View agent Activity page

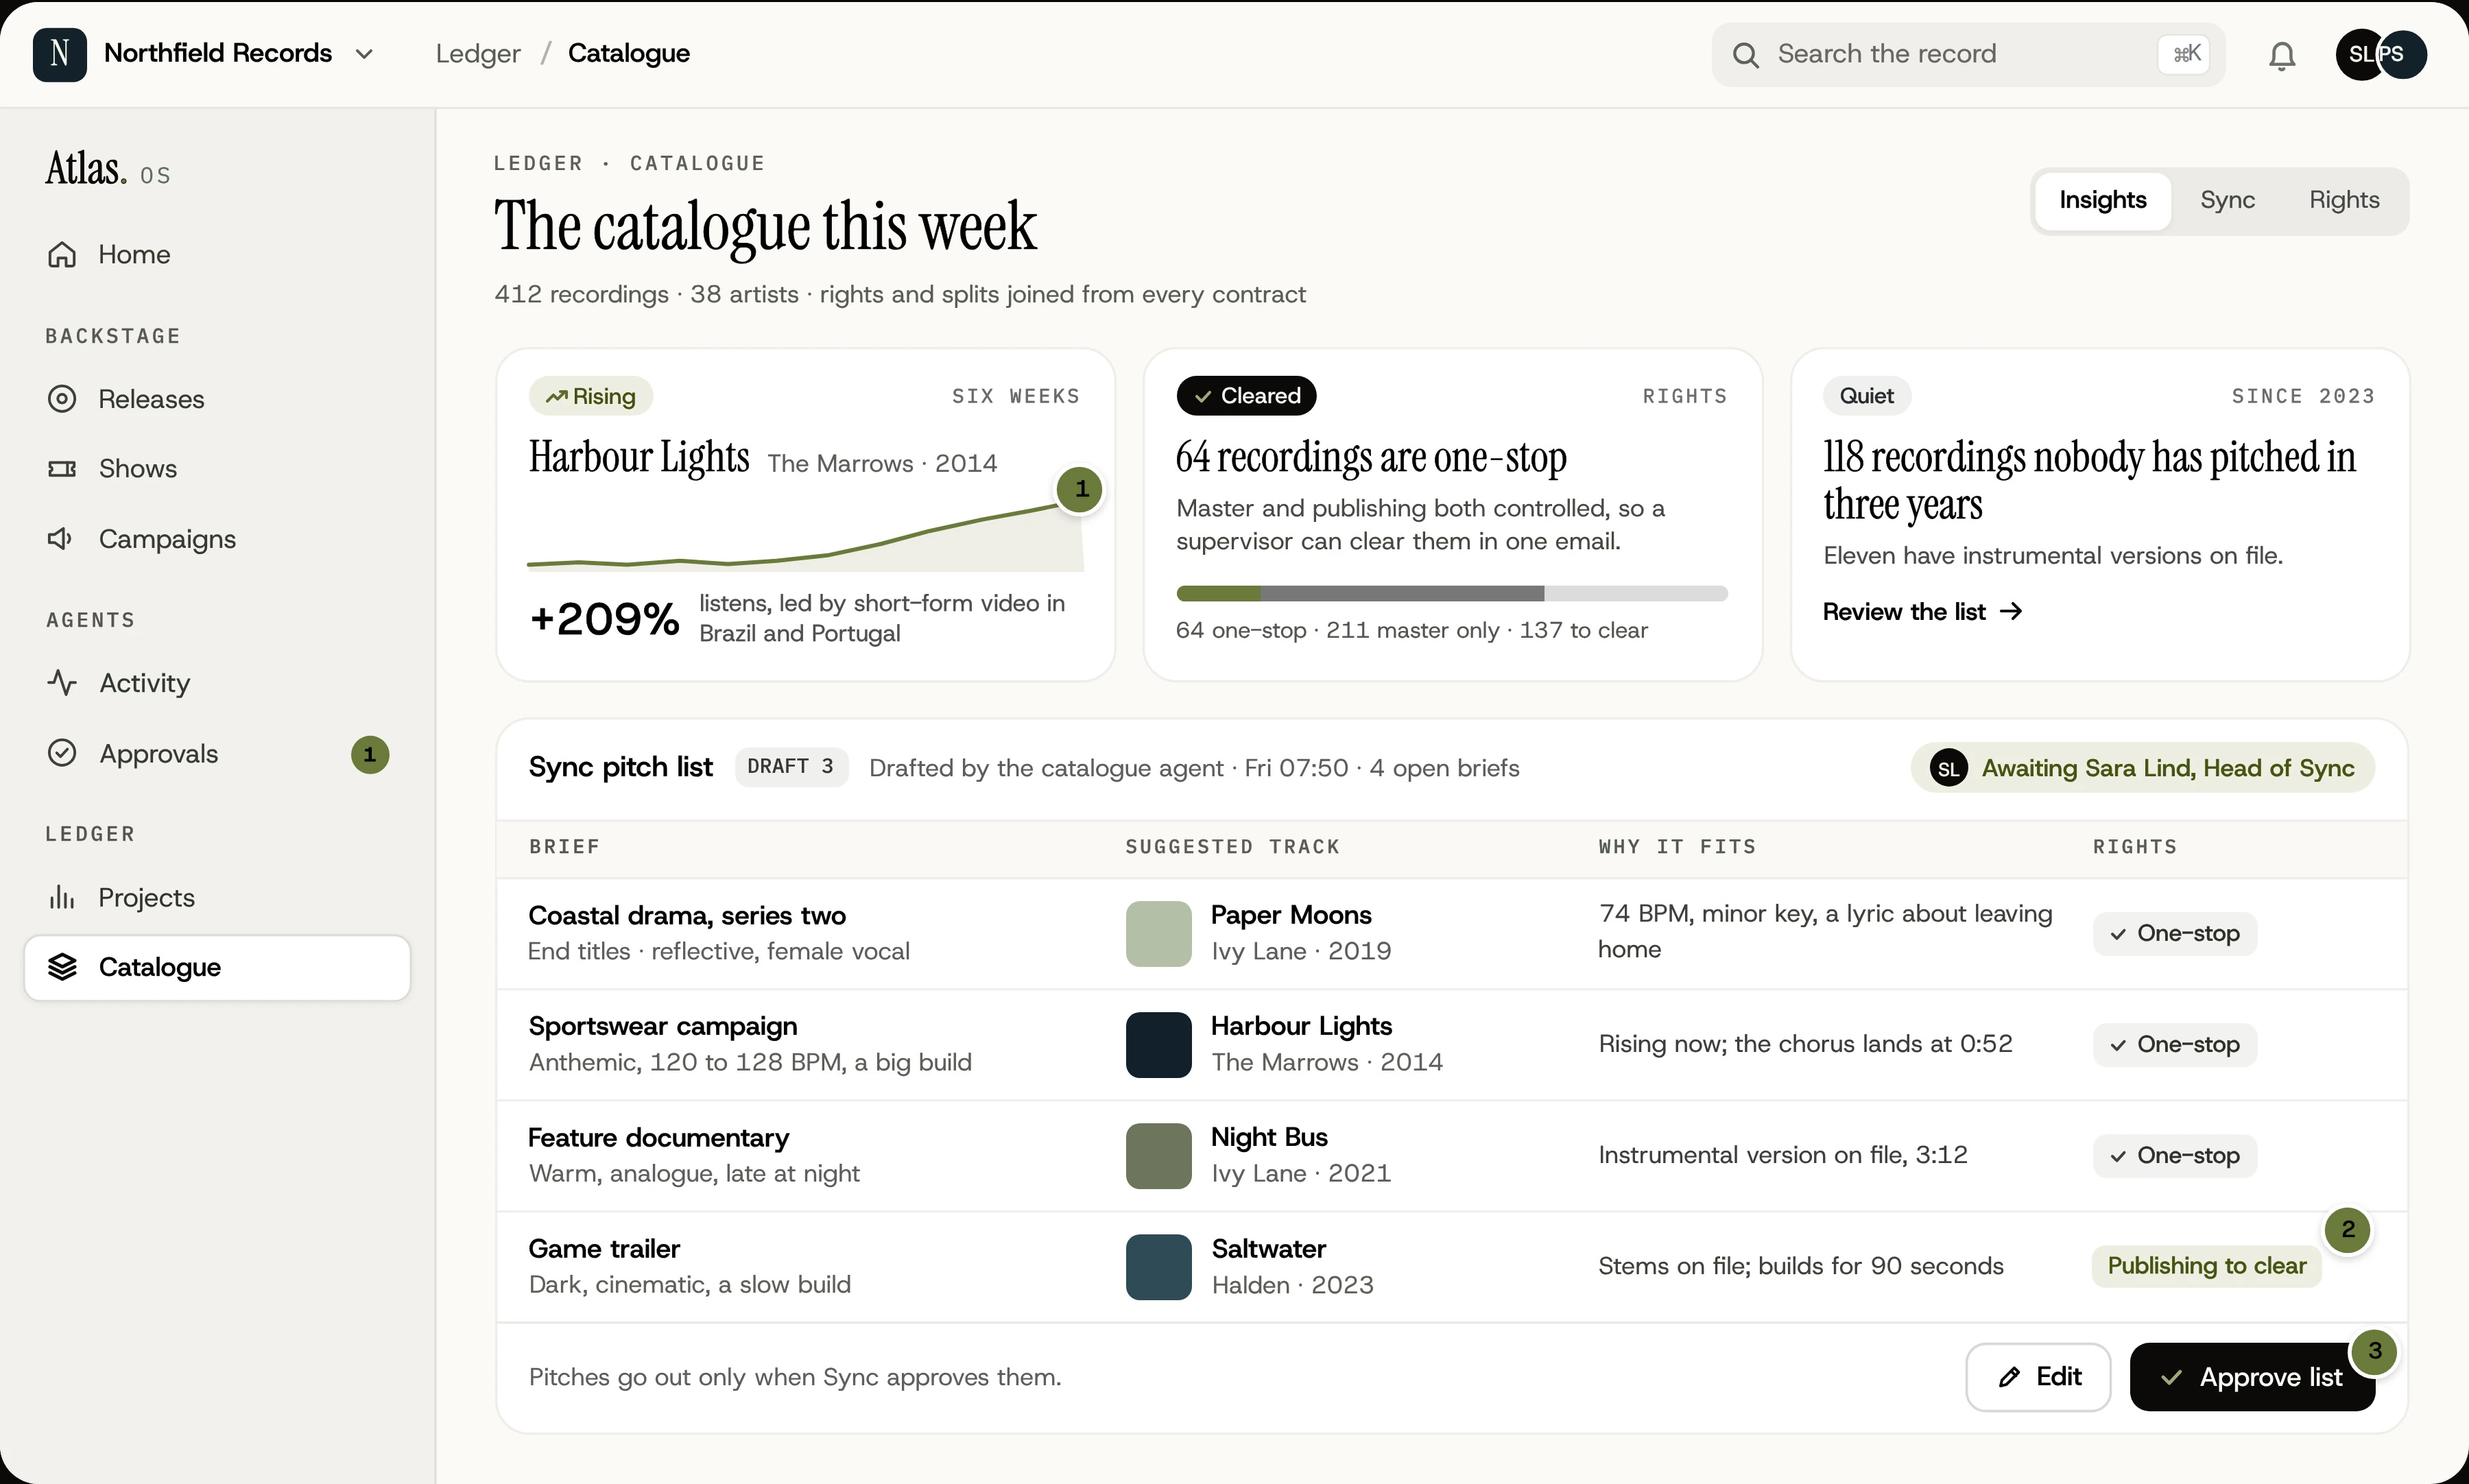pos(216,683)
